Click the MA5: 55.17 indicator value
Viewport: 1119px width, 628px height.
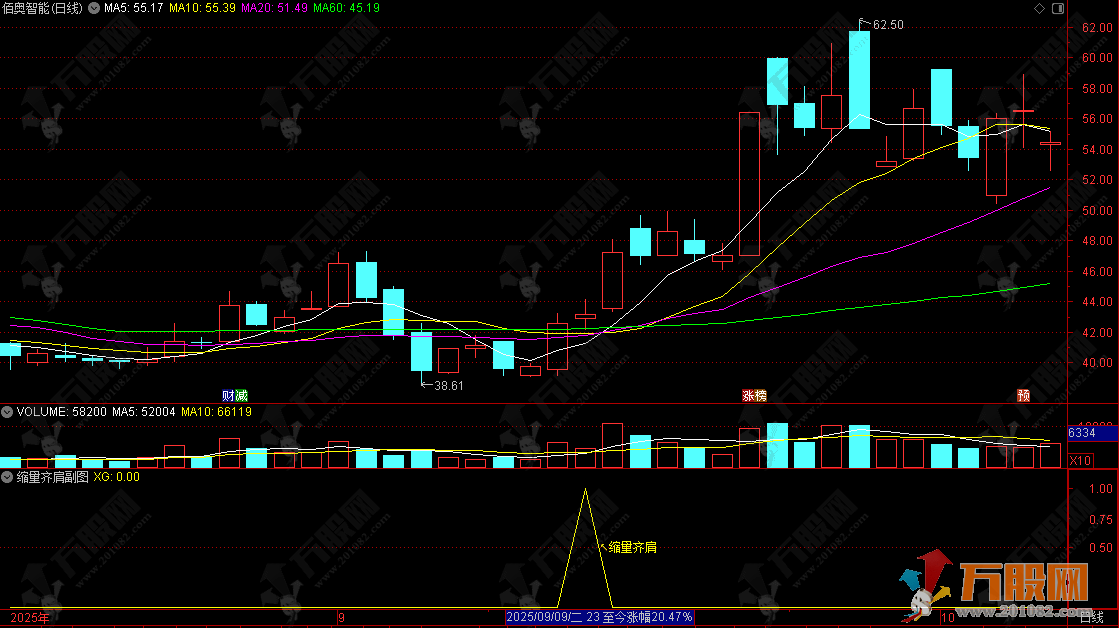pos(133,8)
